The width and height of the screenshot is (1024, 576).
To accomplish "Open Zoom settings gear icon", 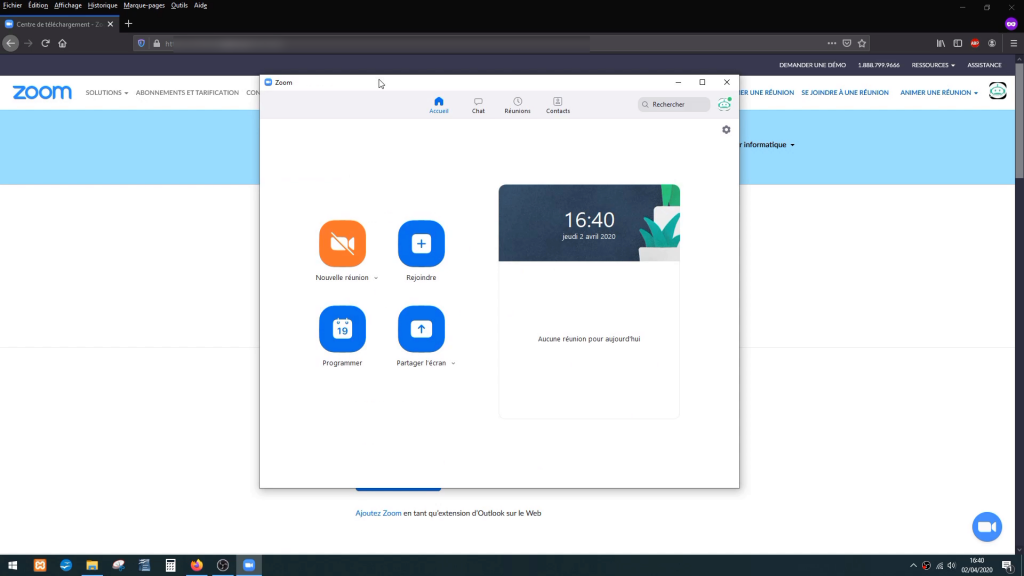I will [x=726, y=130].
